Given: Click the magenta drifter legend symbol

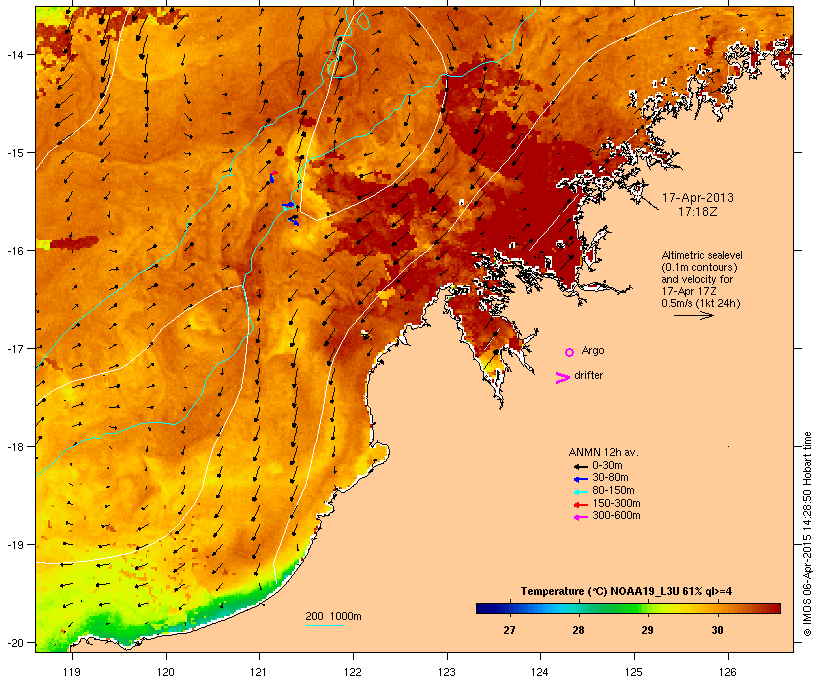Looking at the screenshot, I should [562, 378].
